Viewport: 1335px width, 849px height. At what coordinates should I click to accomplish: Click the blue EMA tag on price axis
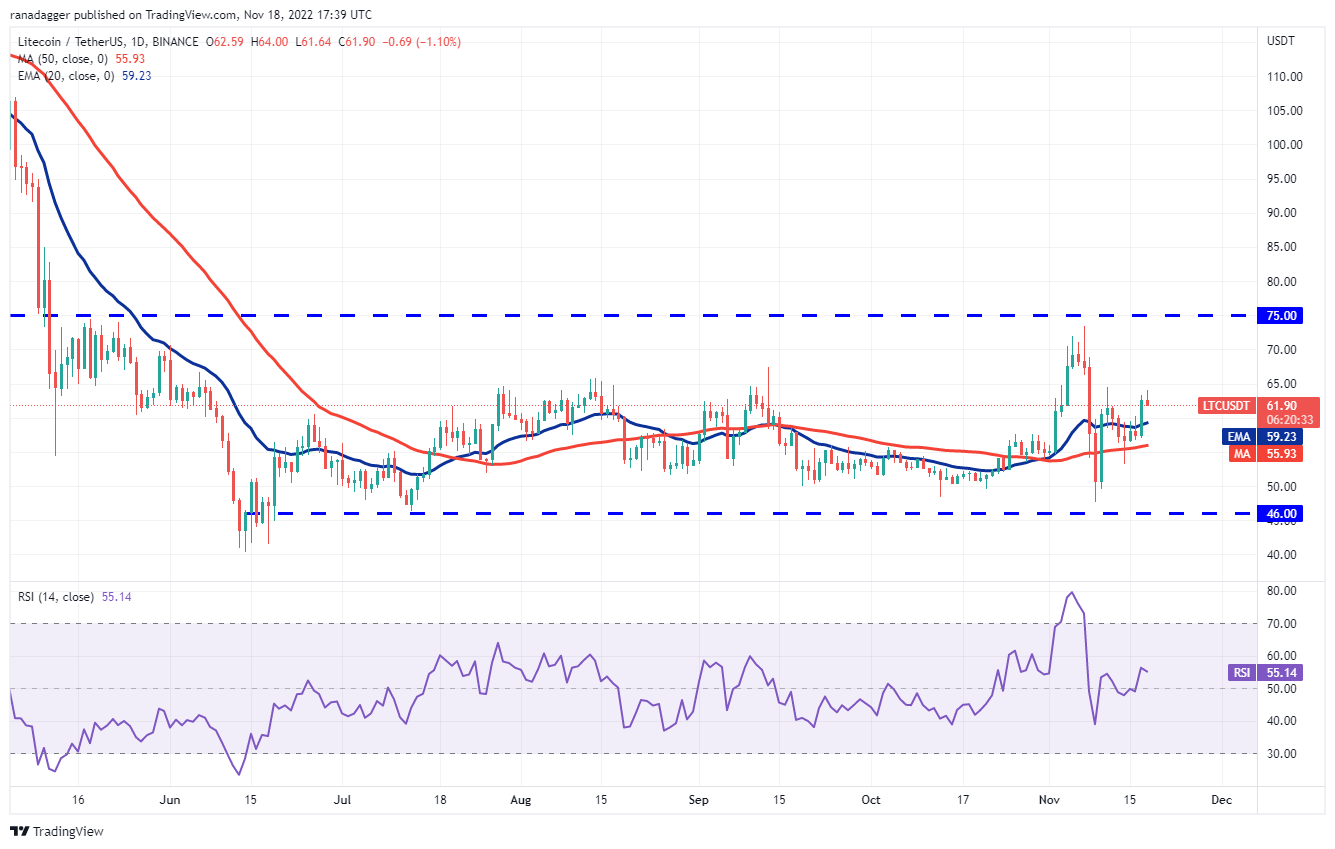1241,437
